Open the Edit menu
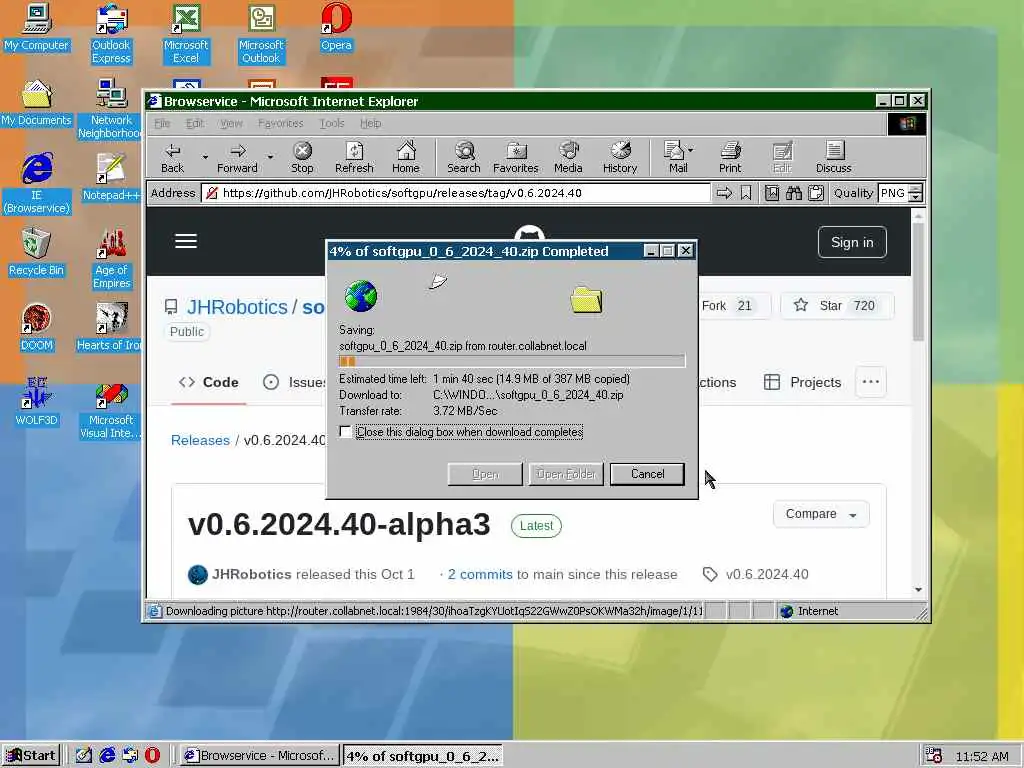The height and width of the screenshot is (768, 1024). pyautogui.click(x=195, y=123)
